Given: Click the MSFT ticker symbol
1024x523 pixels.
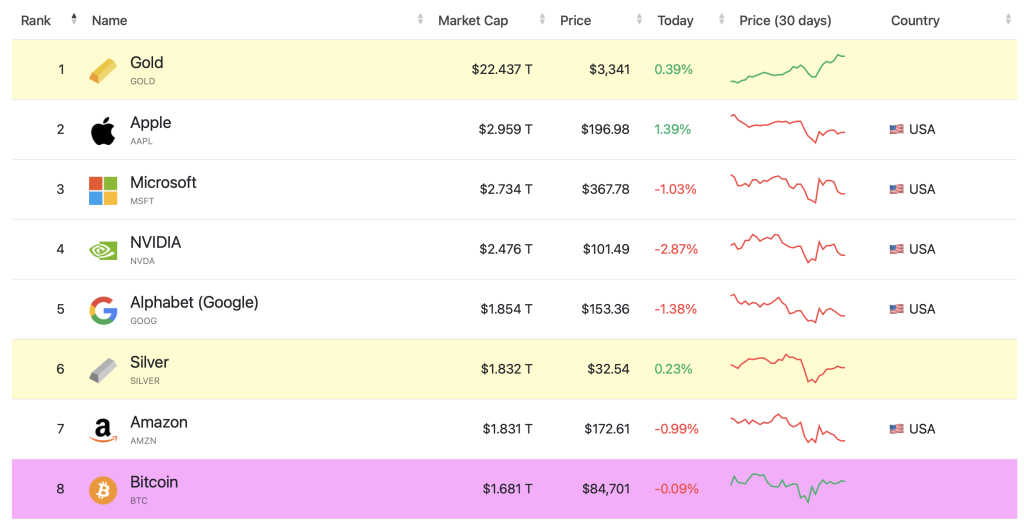Looking at the screenshot, I should pyautogui.click(x=142, y=201).
